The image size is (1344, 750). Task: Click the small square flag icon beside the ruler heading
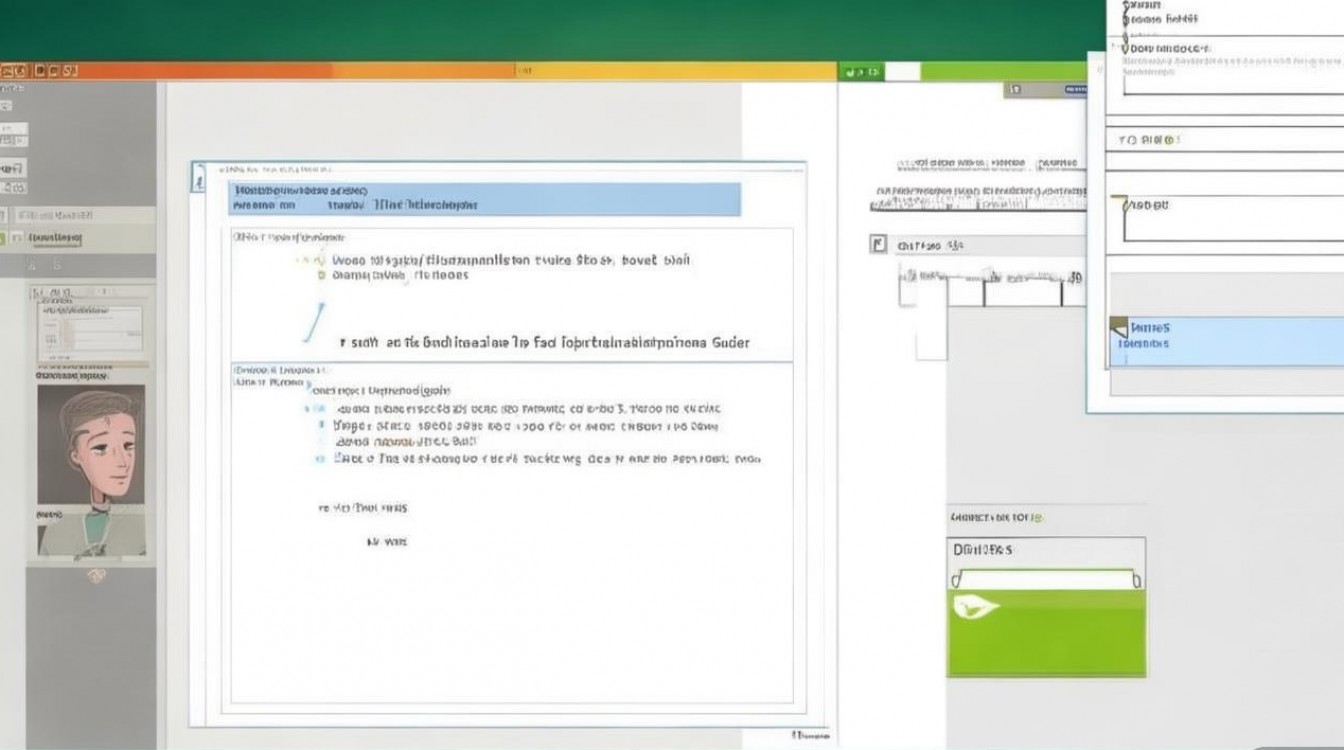[879, 244]
